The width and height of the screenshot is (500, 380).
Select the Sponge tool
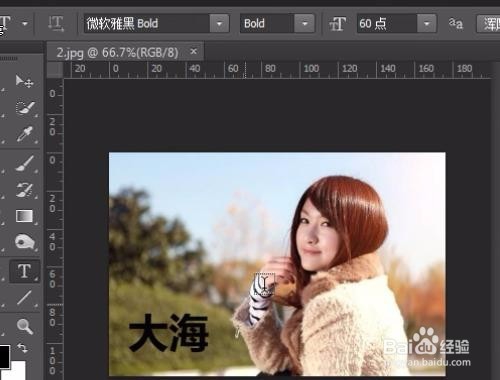pos(25,242)
